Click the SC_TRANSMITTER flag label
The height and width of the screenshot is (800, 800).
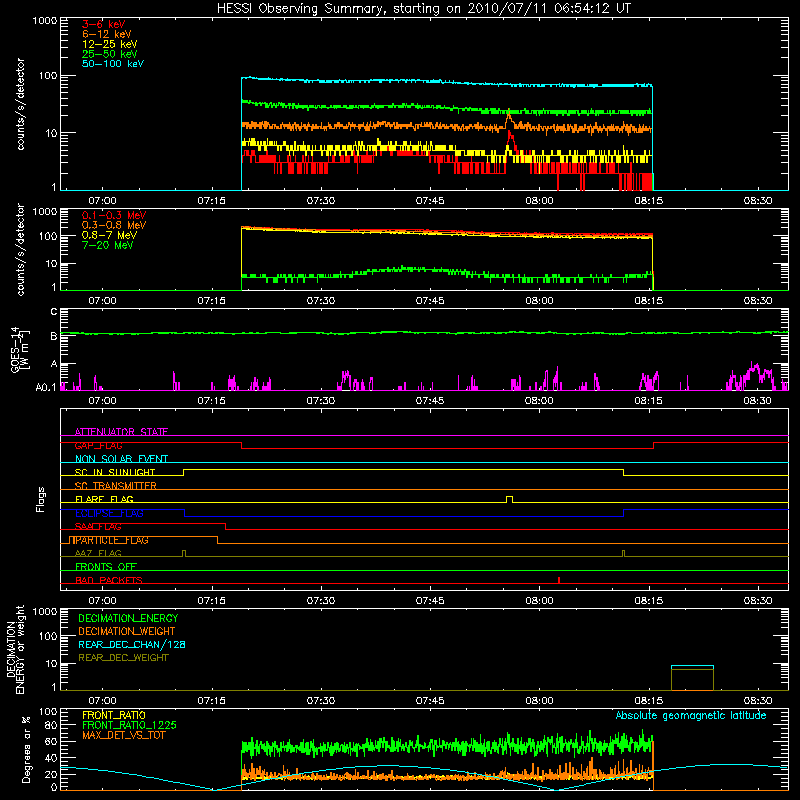tap(115, 486)
